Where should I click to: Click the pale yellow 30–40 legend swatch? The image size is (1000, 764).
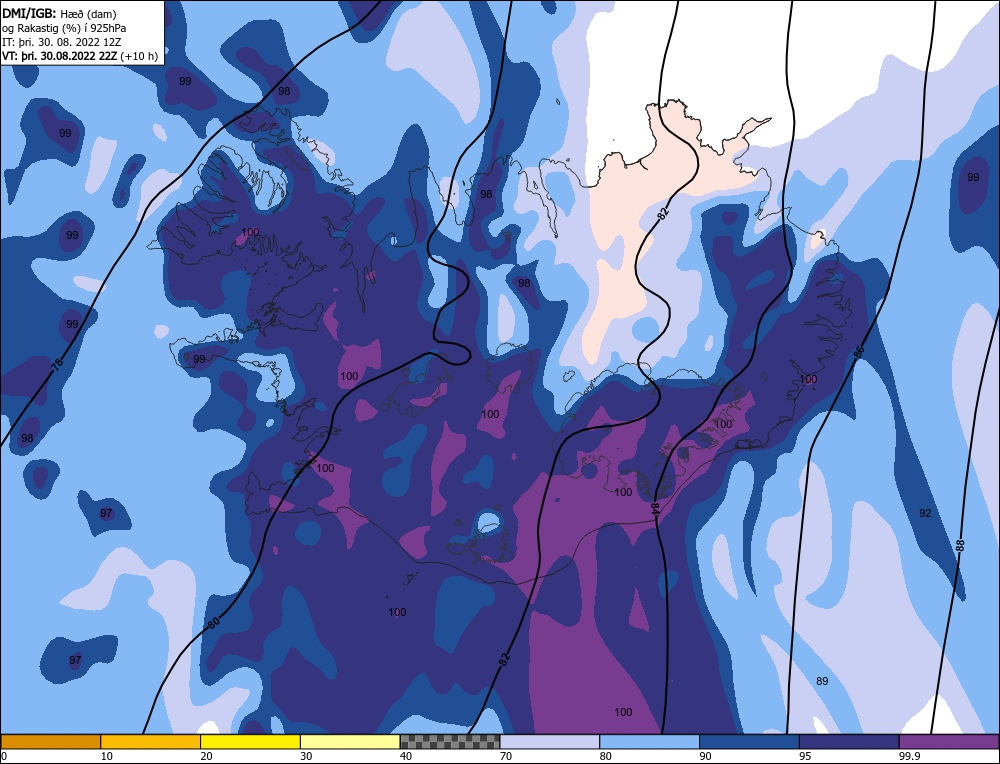(350, 741)
